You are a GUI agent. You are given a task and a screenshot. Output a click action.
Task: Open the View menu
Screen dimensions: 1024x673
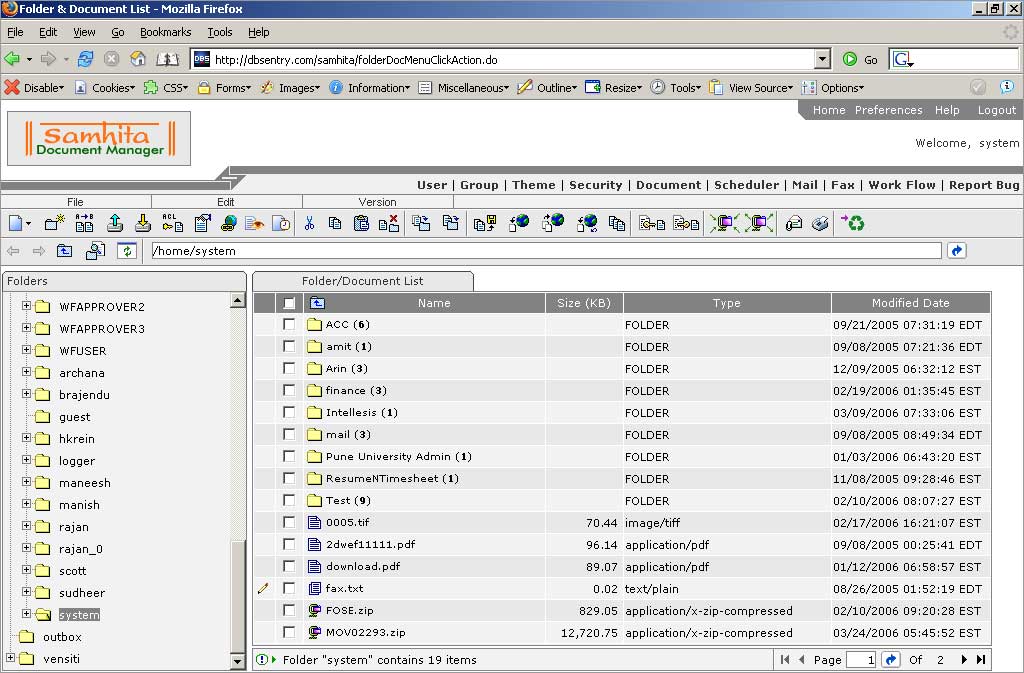(84, 32)
